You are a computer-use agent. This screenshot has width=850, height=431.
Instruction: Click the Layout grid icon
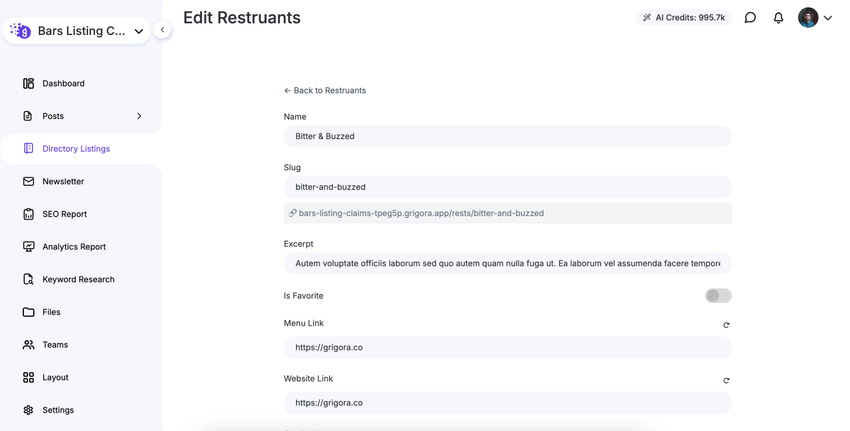click(x=28, y=377)
